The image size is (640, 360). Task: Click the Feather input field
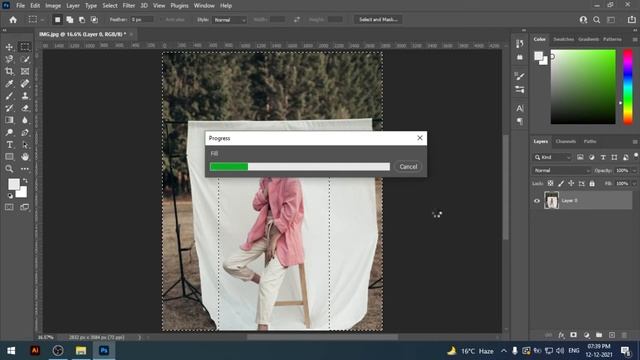[142, 20]
